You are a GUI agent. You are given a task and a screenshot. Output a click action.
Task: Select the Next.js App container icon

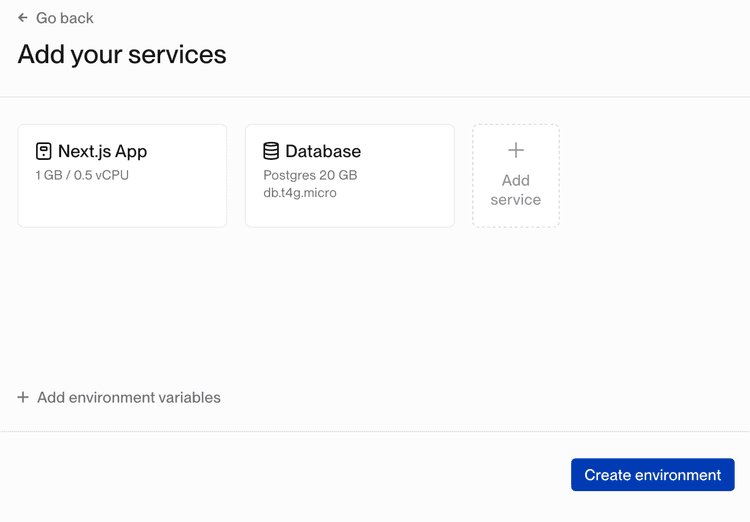(44, 151)
